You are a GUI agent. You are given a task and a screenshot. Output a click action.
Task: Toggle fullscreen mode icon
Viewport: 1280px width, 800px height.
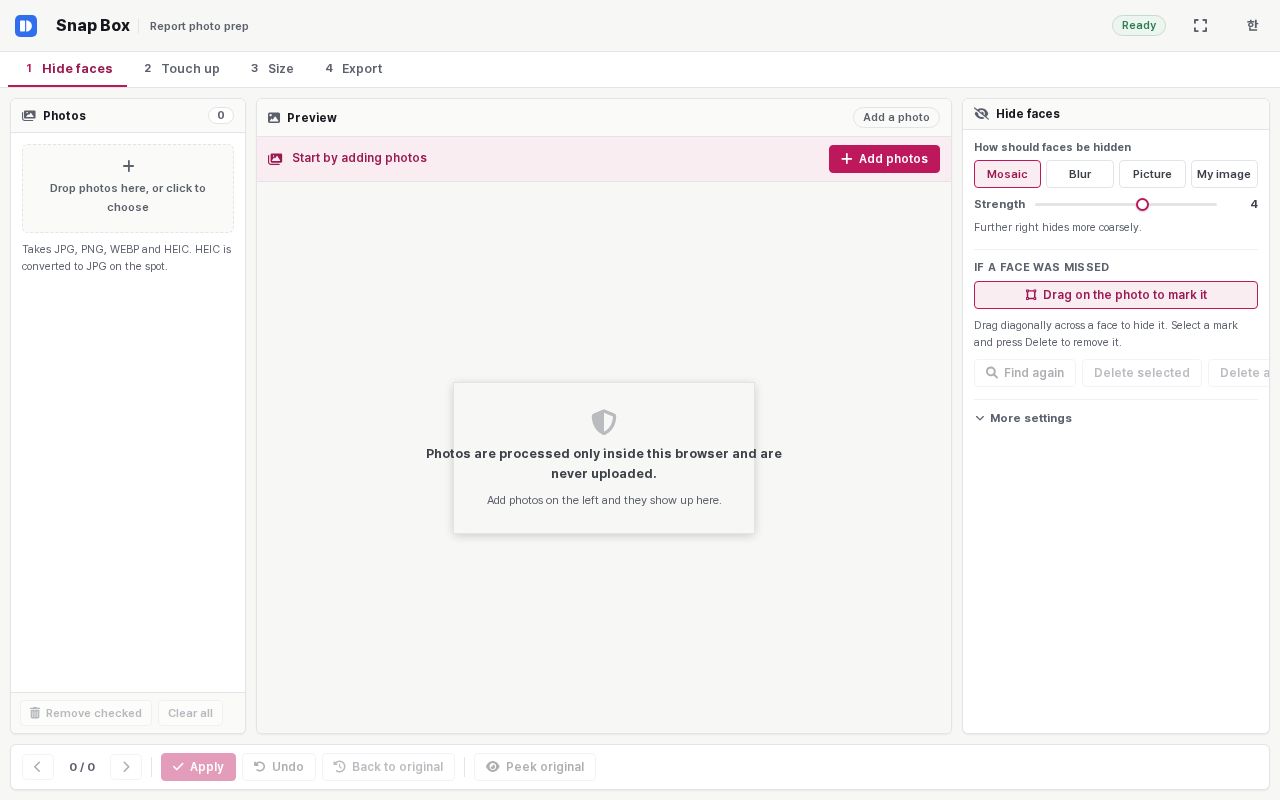pyautogui.click(x=1200, y=26)
